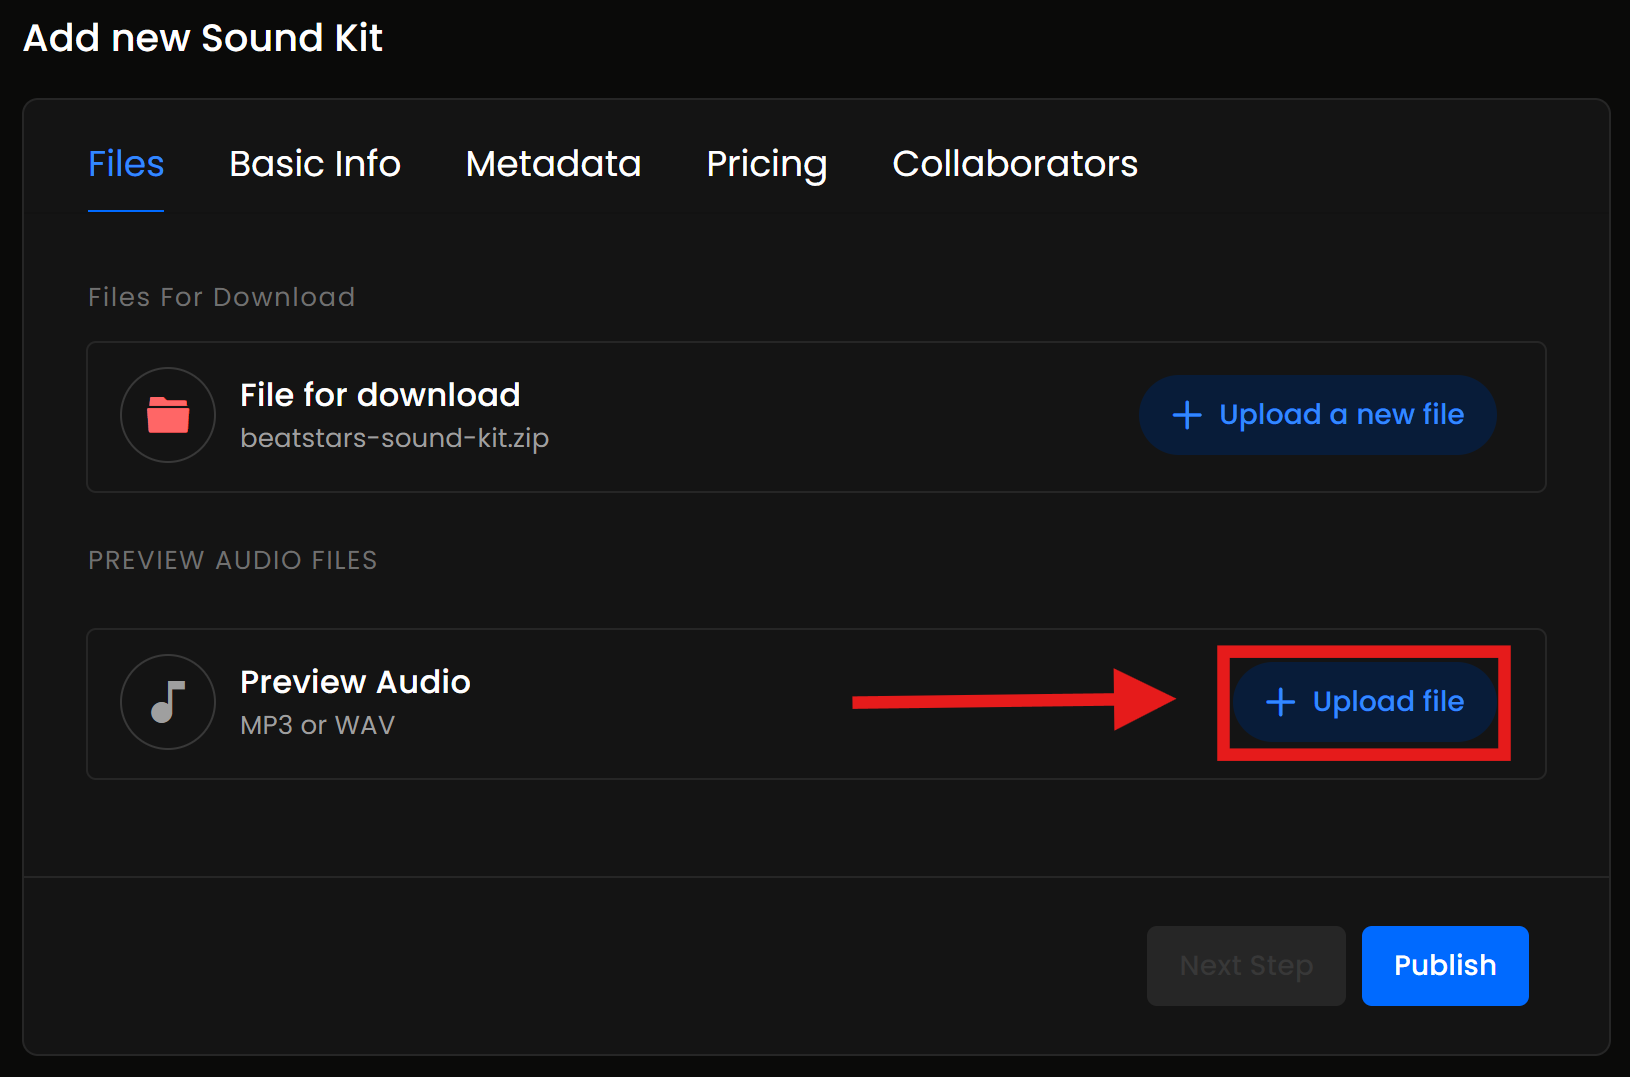Click the 'Files For Download' section label
This screenshot has height=1077, width=1630.
point(221,297)
